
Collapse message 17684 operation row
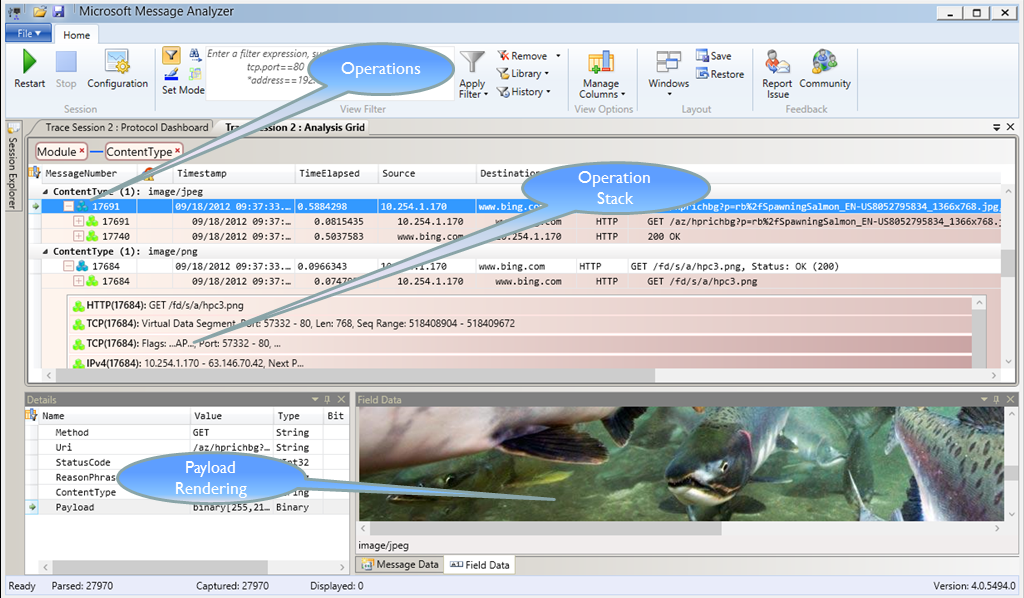[69, 267]
